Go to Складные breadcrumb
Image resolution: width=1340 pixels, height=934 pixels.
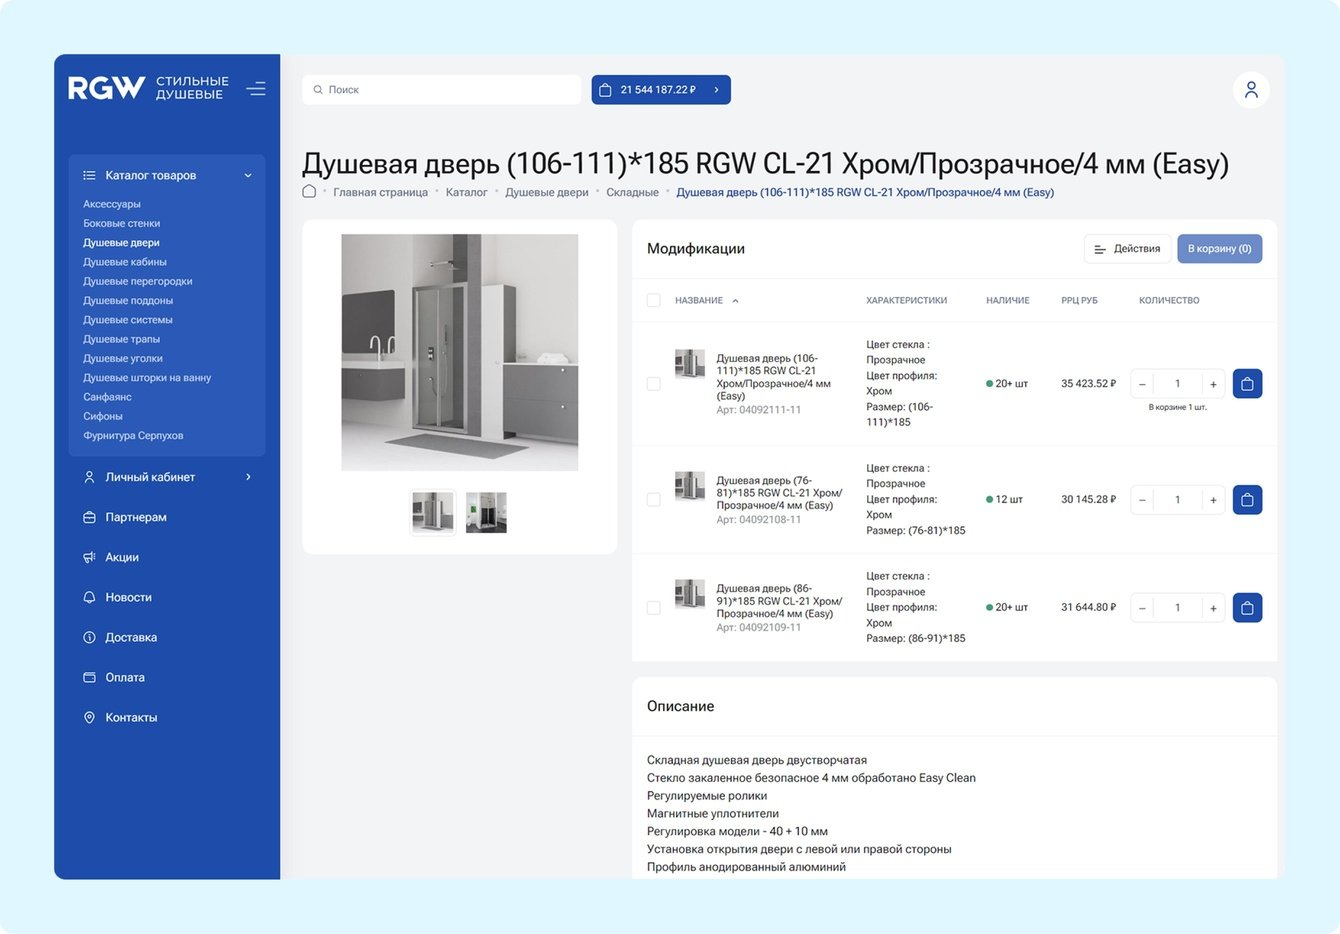[633, 193]
